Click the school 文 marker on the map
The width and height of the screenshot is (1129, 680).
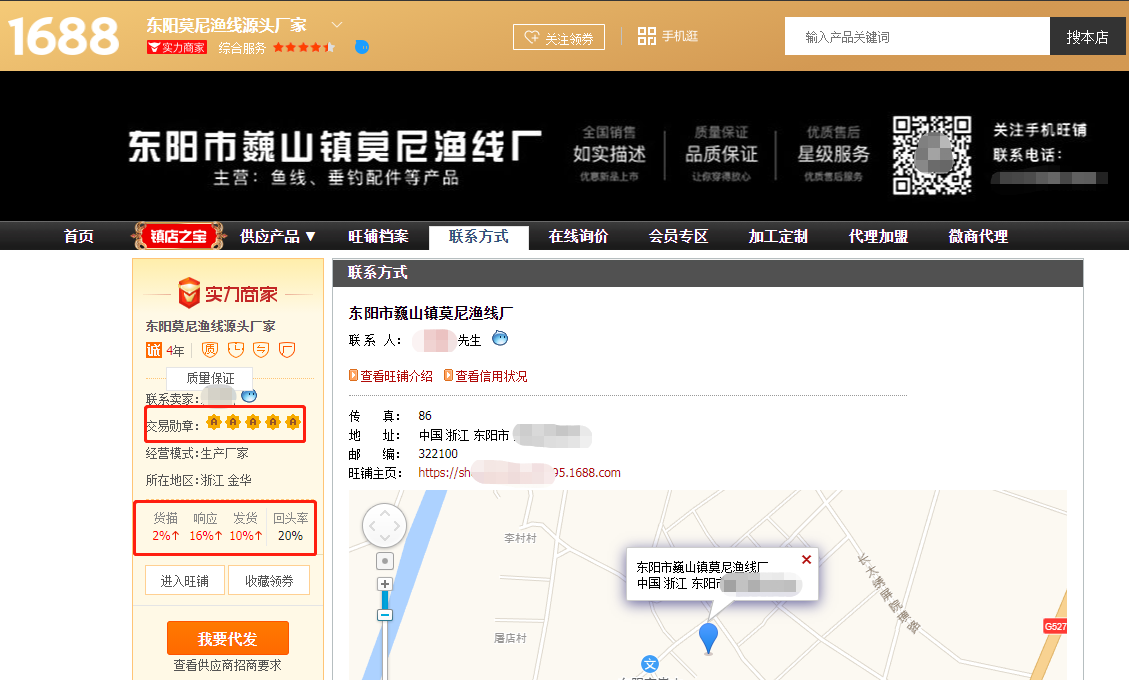click(649, 664)
